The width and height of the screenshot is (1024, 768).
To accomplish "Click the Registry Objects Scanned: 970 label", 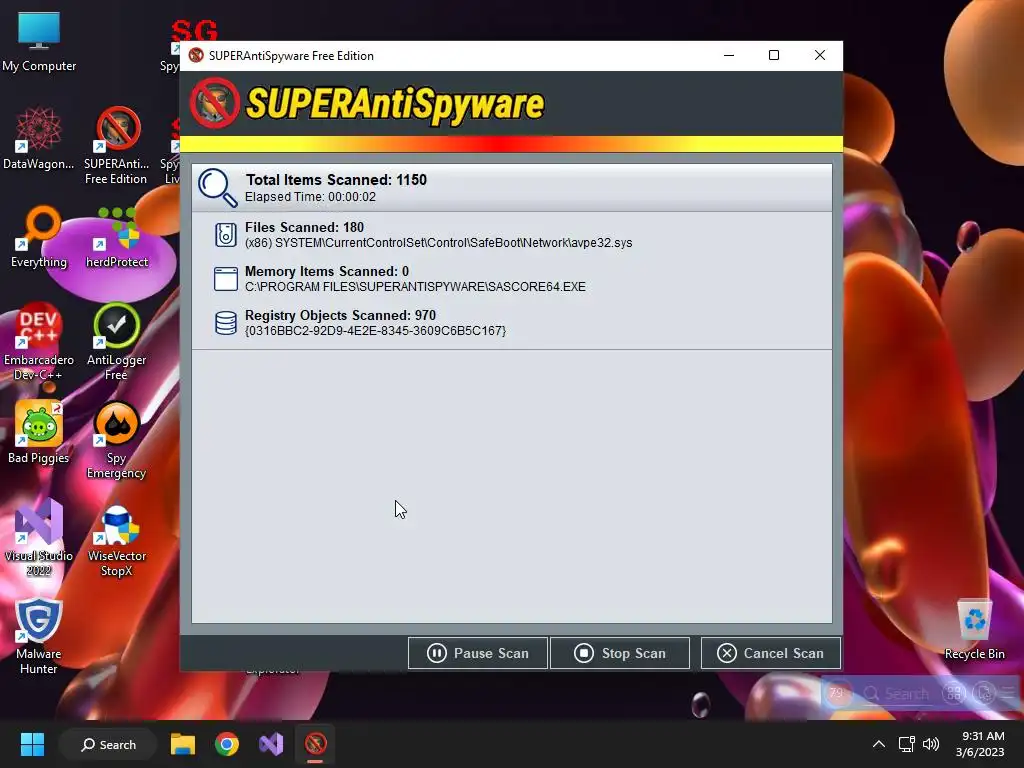I will (340, 315).
